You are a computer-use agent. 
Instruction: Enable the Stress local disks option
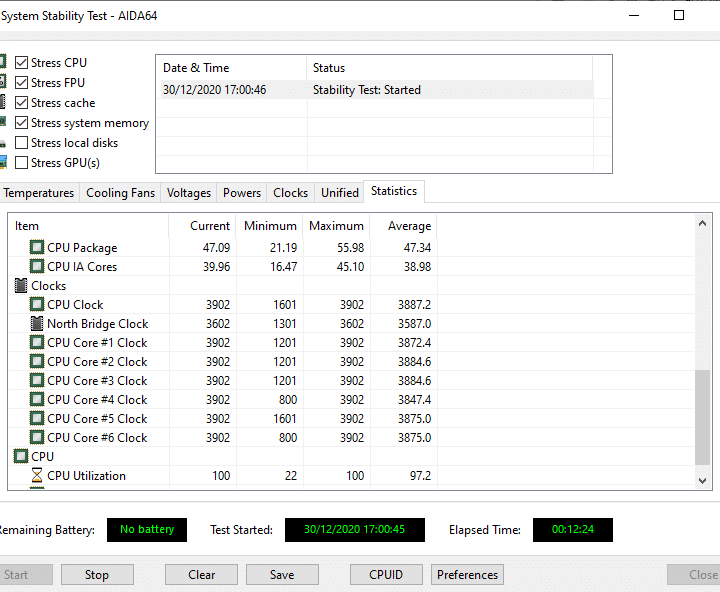22,143
